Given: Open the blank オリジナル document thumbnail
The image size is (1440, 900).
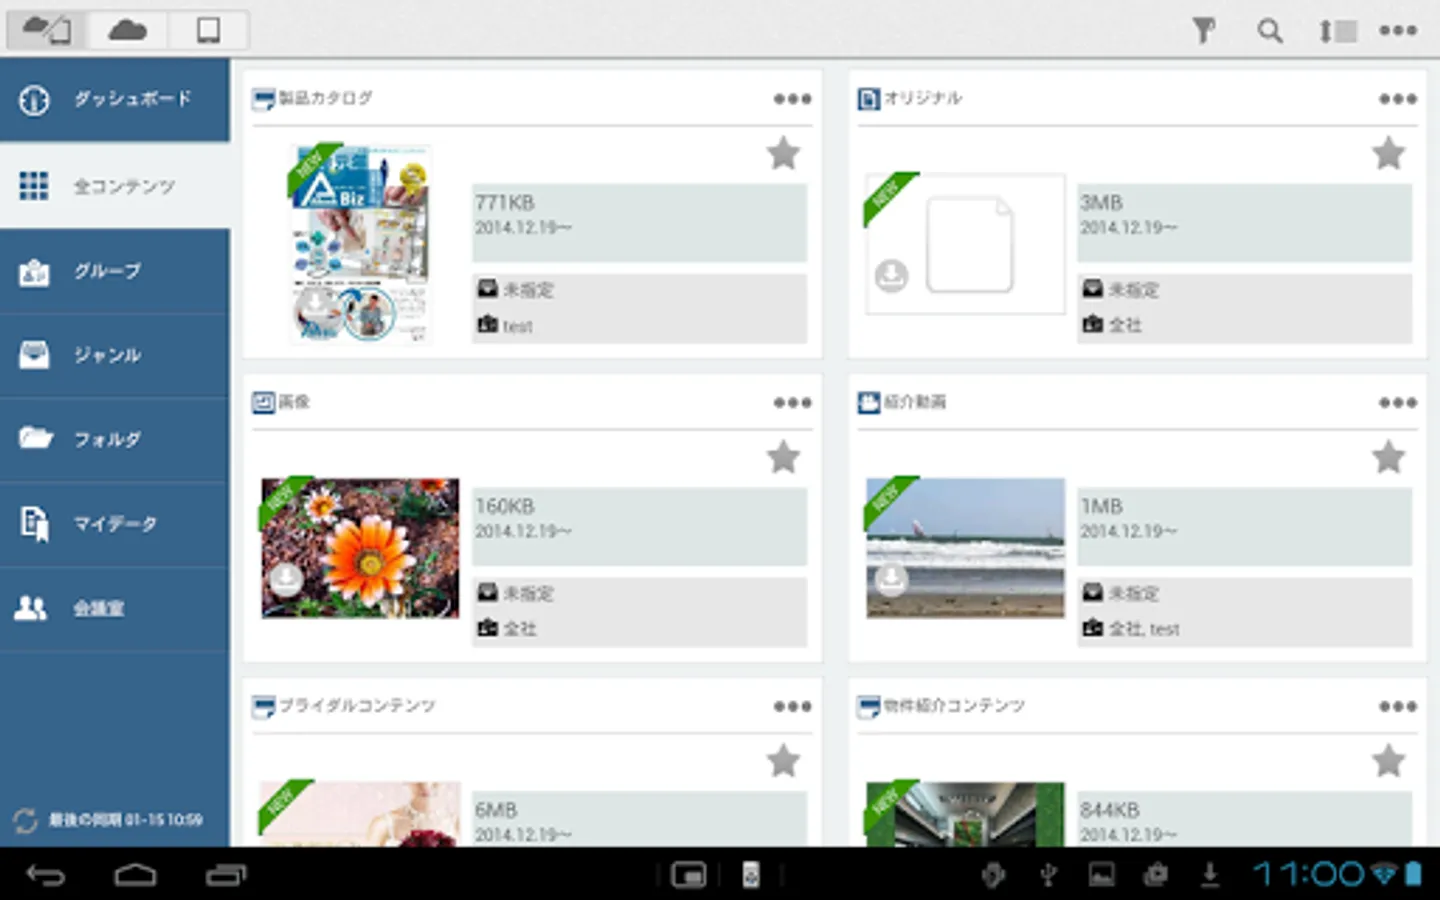Looking at the screenshot, I should click(965, 244).
